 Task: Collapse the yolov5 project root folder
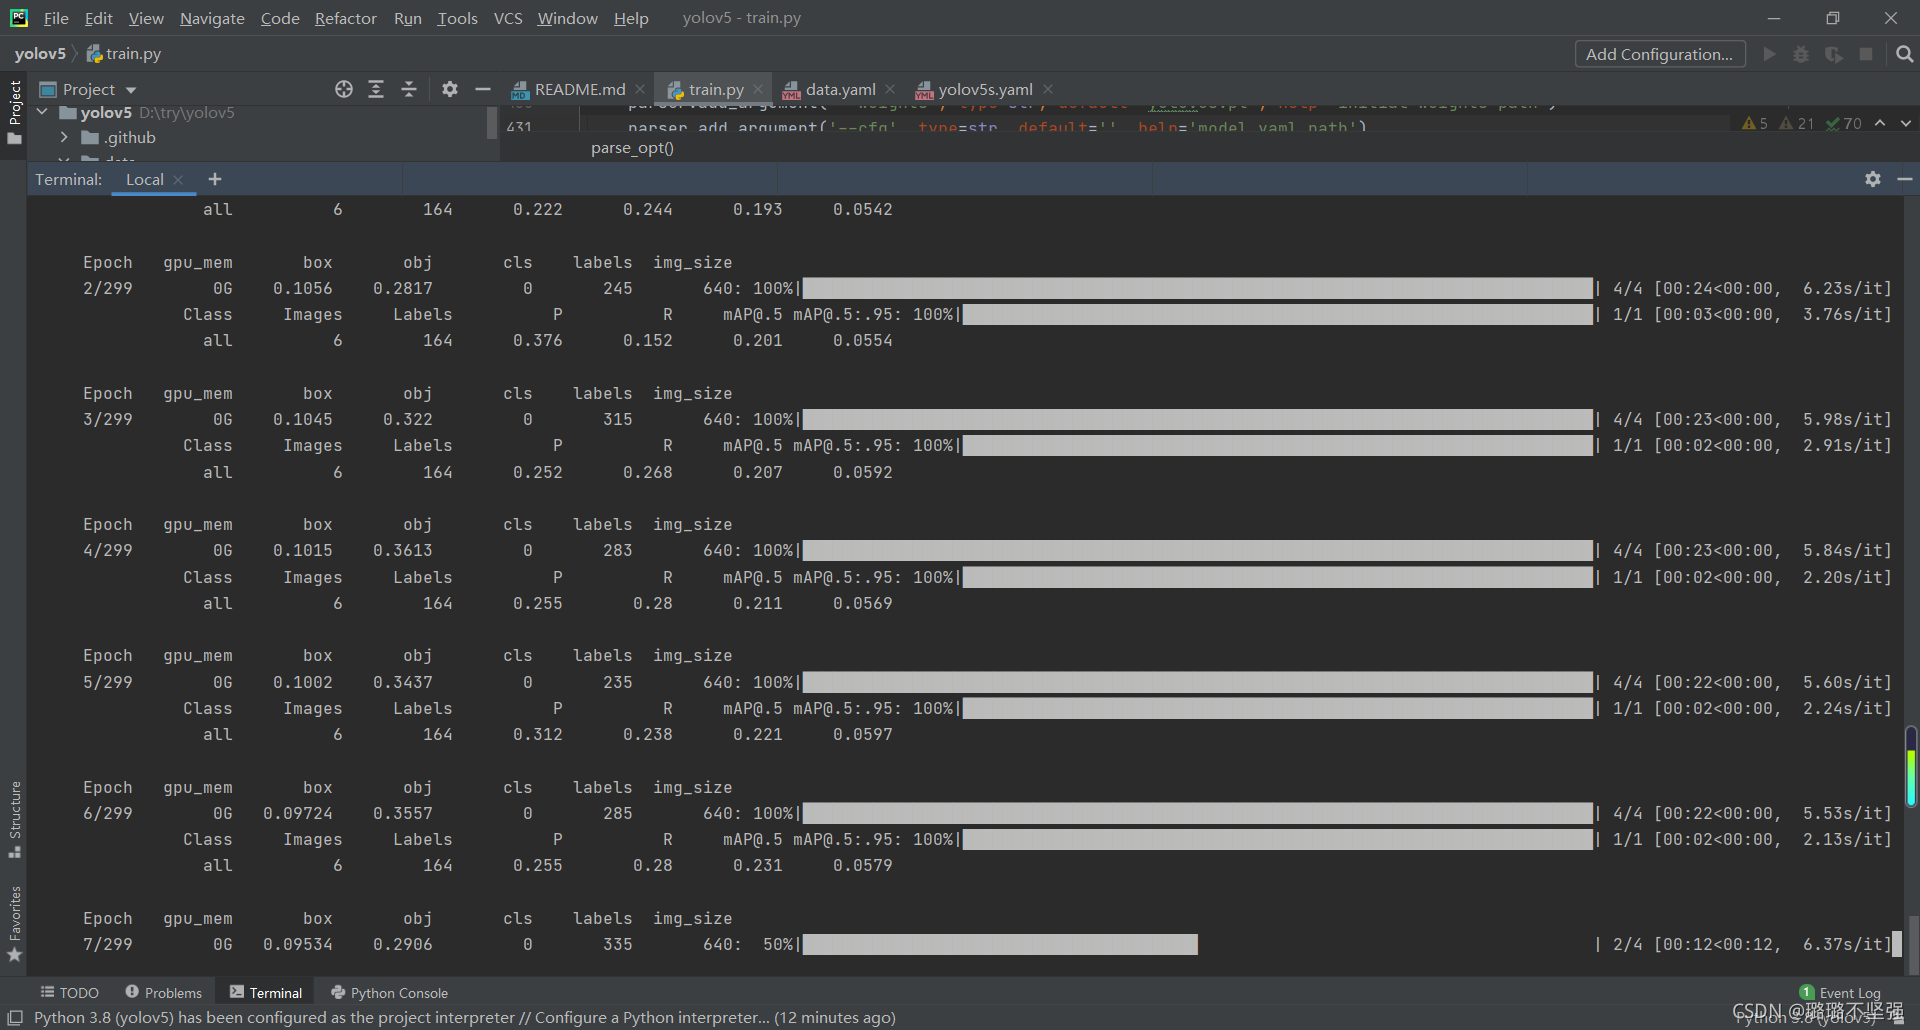click(42, 112)
